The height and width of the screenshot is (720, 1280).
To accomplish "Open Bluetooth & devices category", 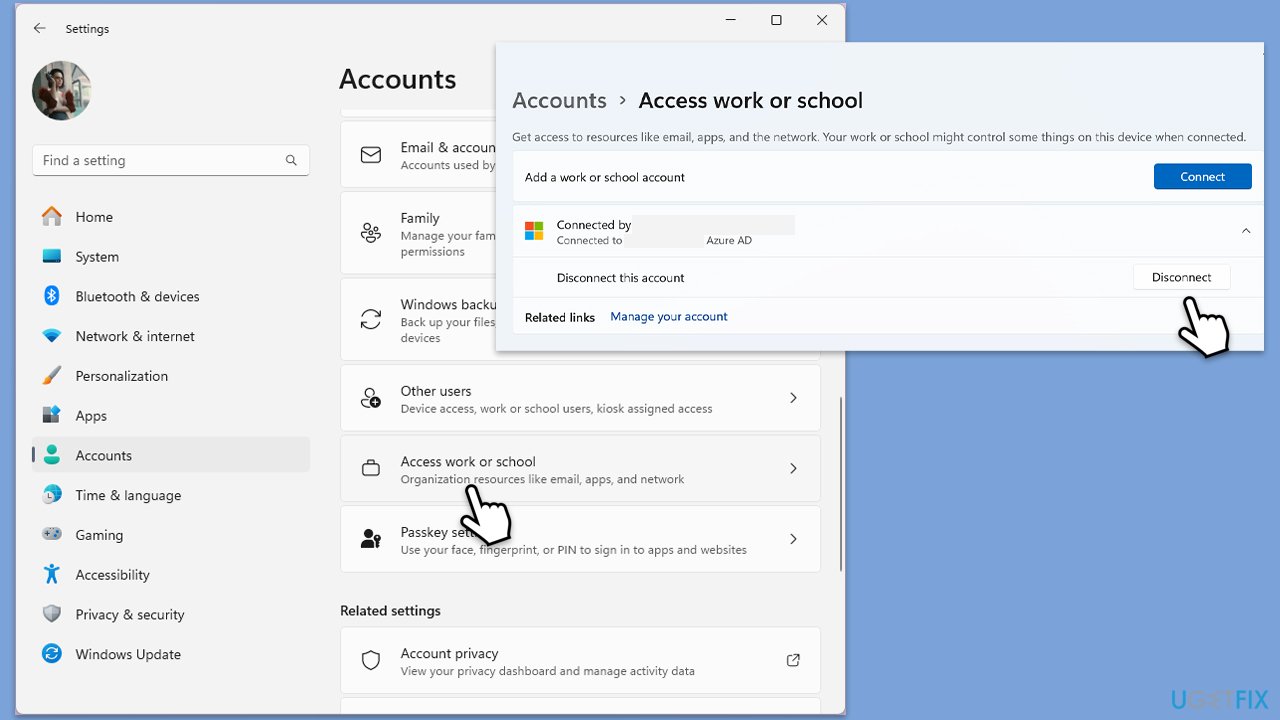I will click(171, 297).
